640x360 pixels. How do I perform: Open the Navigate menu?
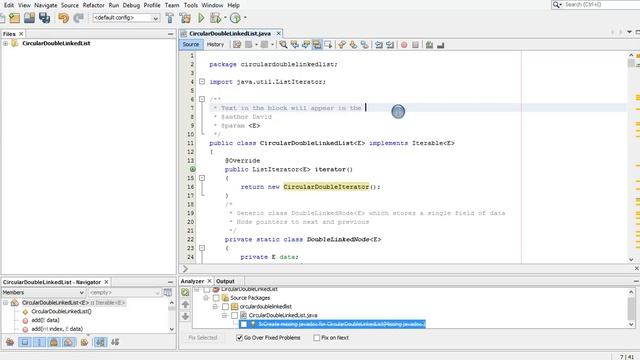click(x=46, y=5)
